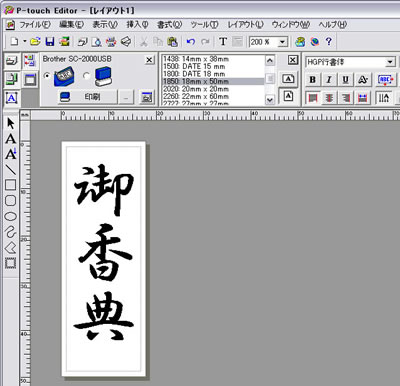Screen dimensions: 400x386
Task: Open the 挿入 menu
Action: (137, 24)
